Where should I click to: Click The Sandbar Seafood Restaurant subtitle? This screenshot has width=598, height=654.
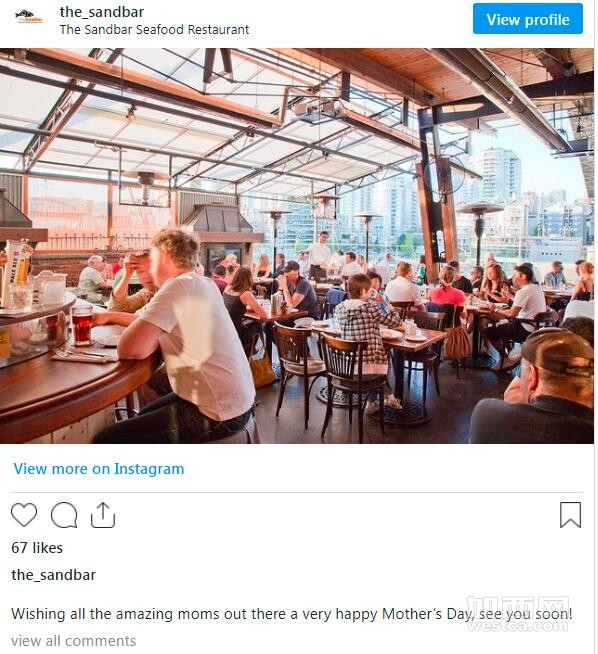click(154, 30)
